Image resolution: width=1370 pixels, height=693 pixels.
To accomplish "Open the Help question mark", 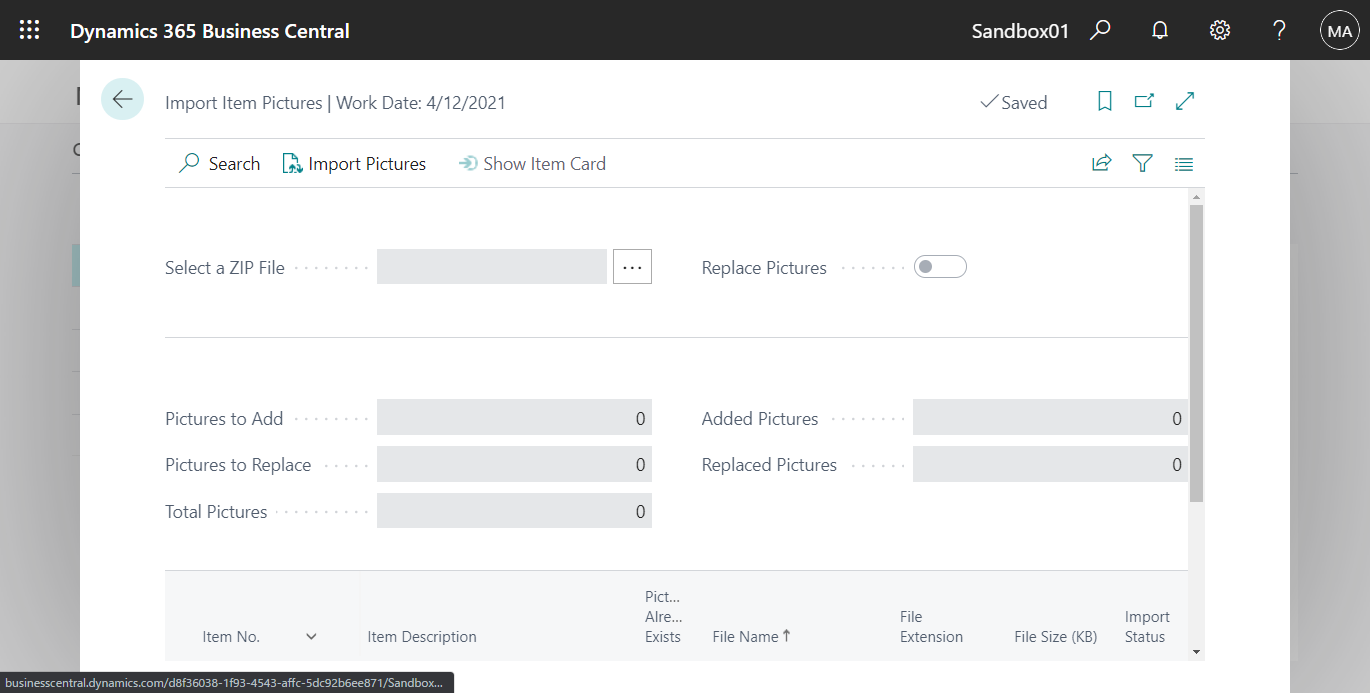I will (x=1278, y=30).
